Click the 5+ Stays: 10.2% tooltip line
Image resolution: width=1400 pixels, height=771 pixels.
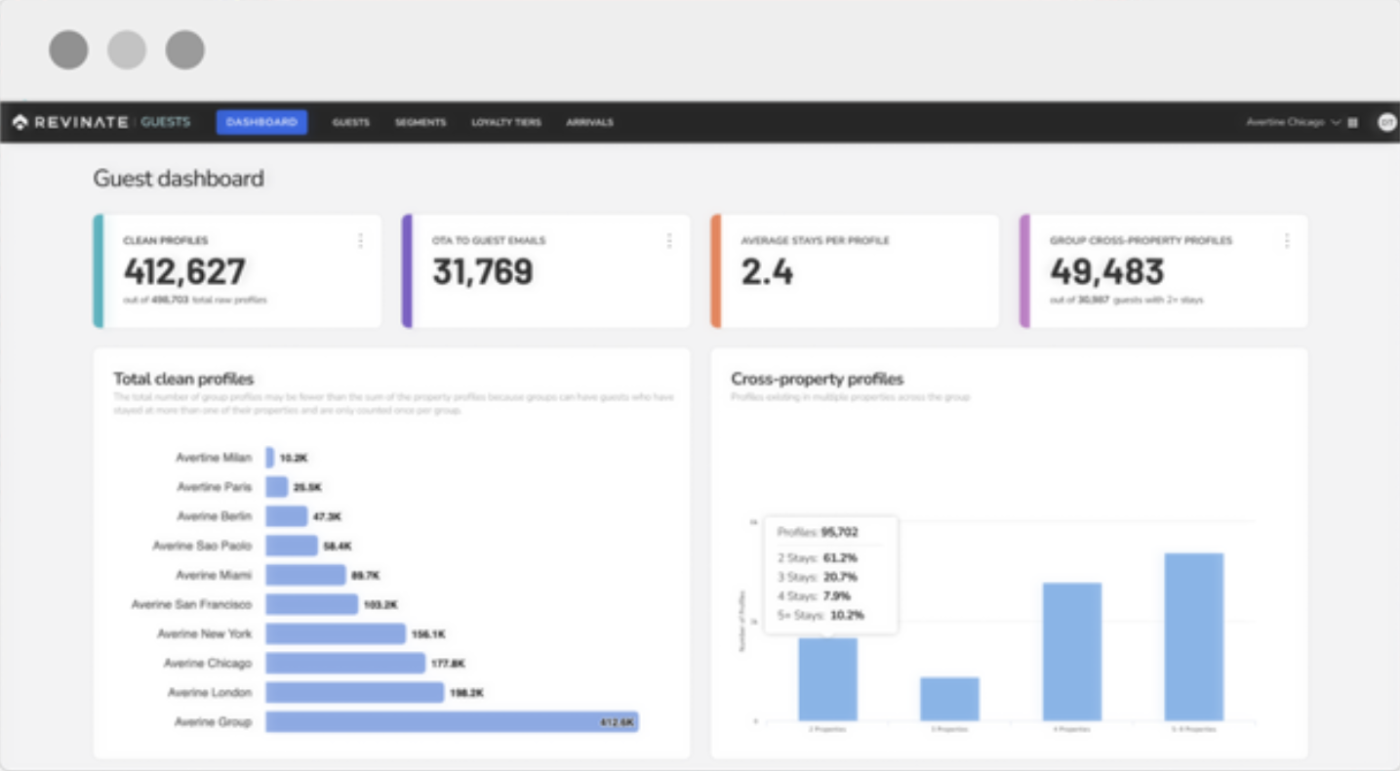point(821,615)
